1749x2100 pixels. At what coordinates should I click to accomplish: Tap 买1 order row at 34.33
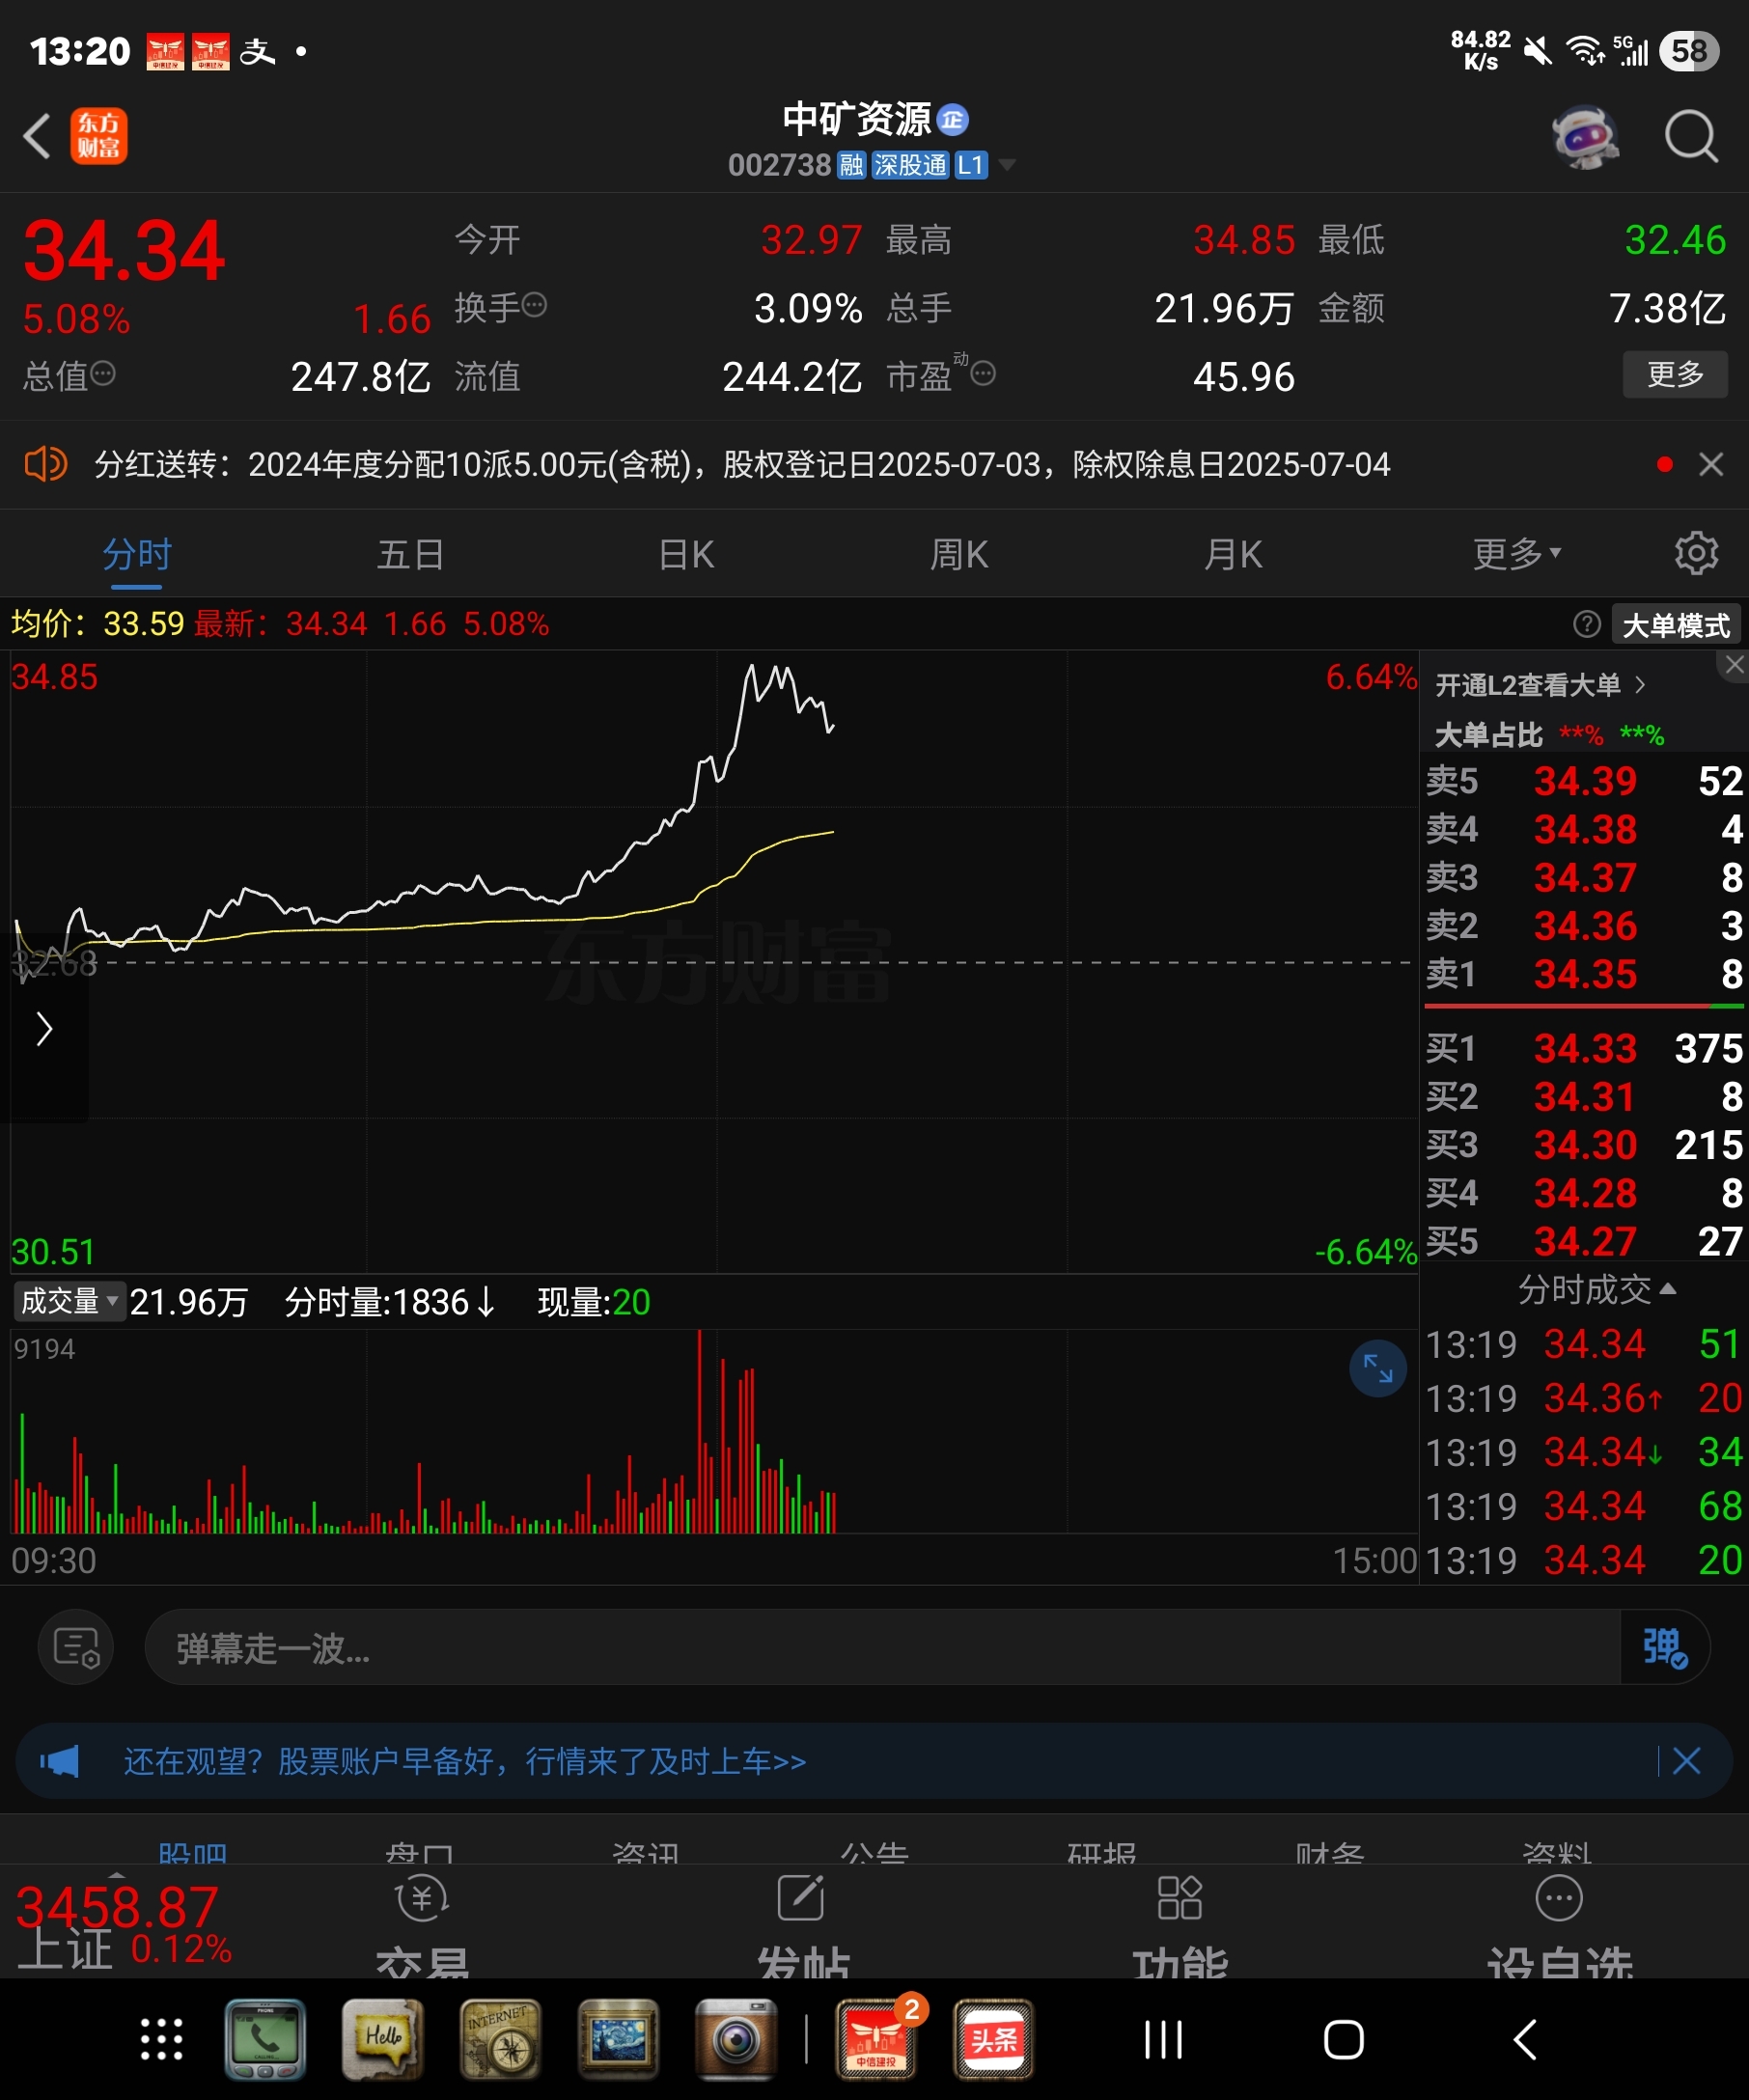click(1584, 1049)
